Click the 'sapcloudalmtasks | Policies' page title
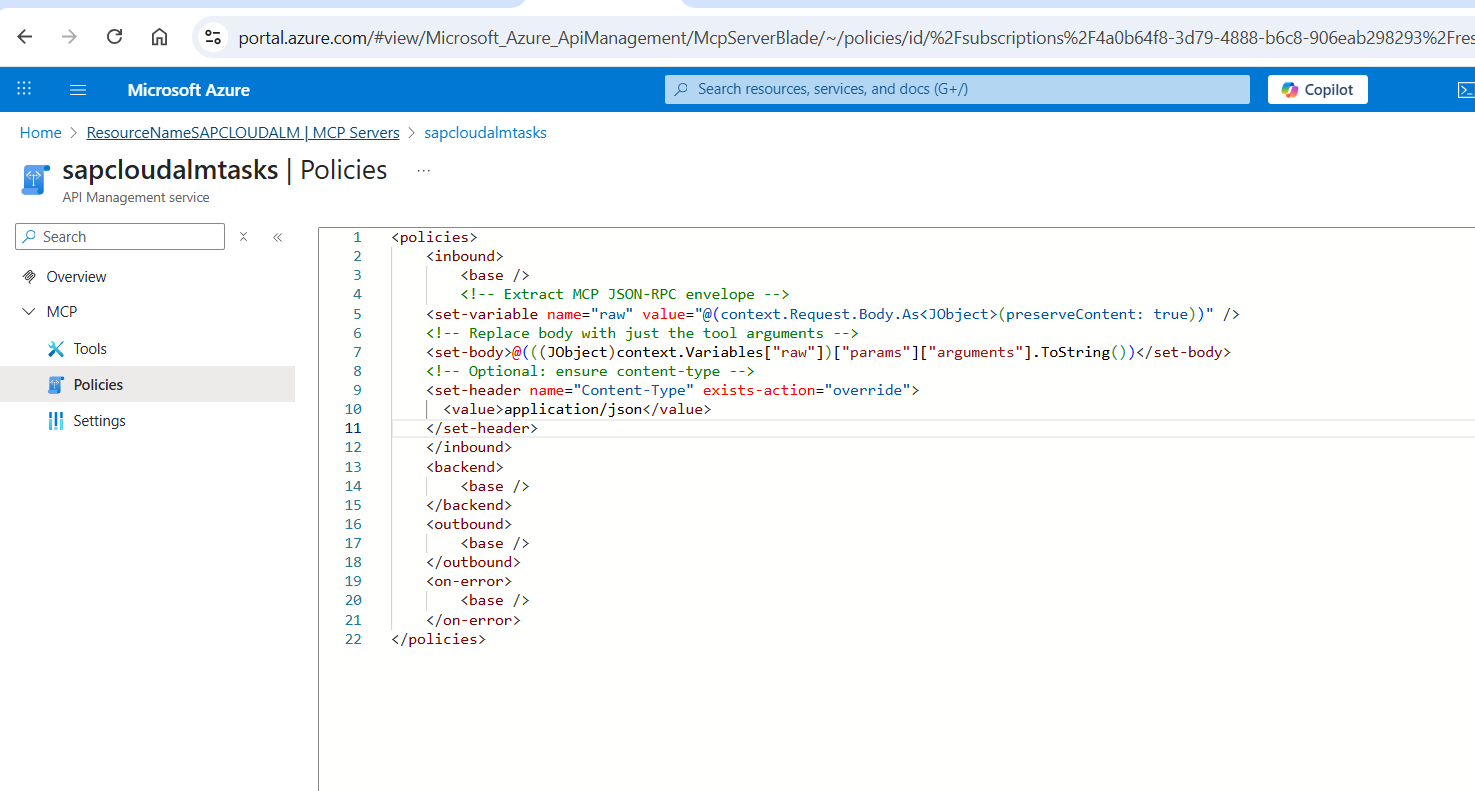Screen dimensions: 1475x791 point(225,170)
